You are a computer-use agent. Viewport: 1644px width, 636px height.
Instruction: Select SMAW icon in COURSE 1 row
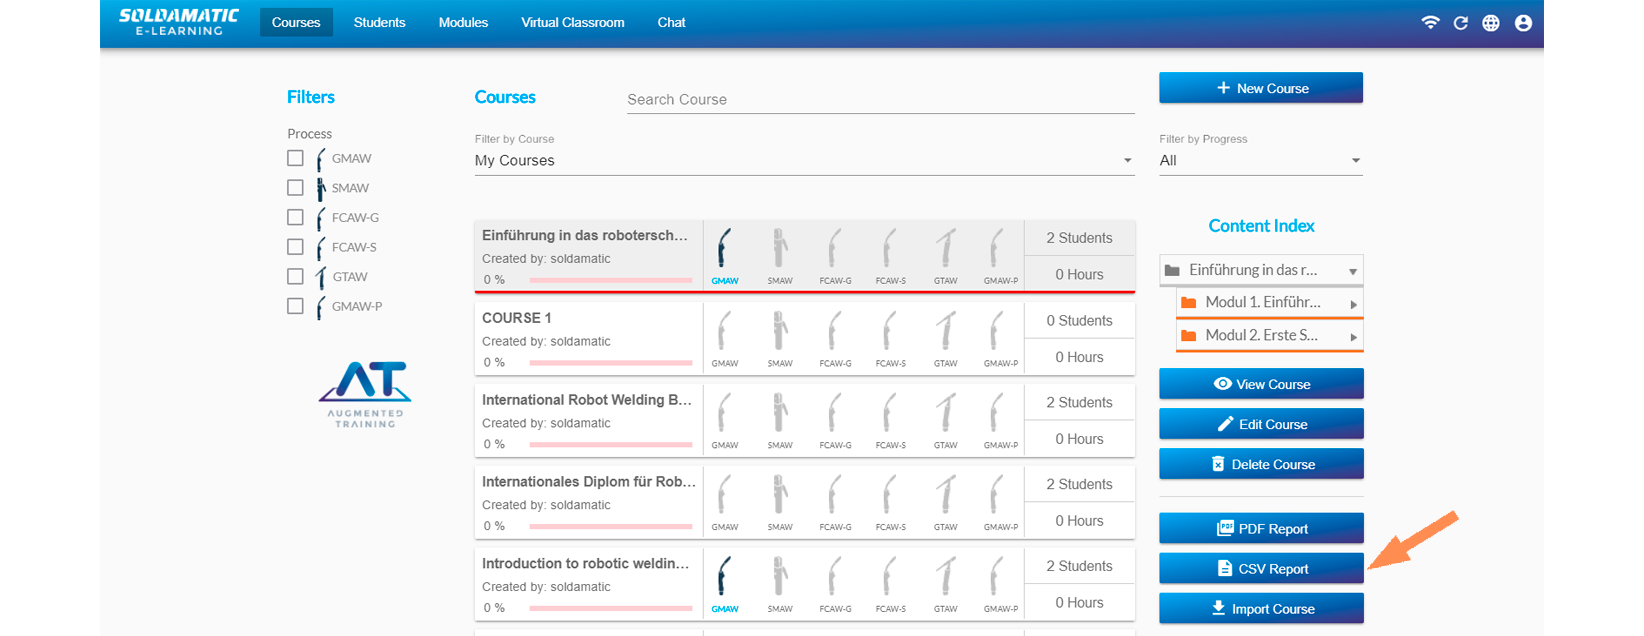pyautogui.click(x=780, y=332)
